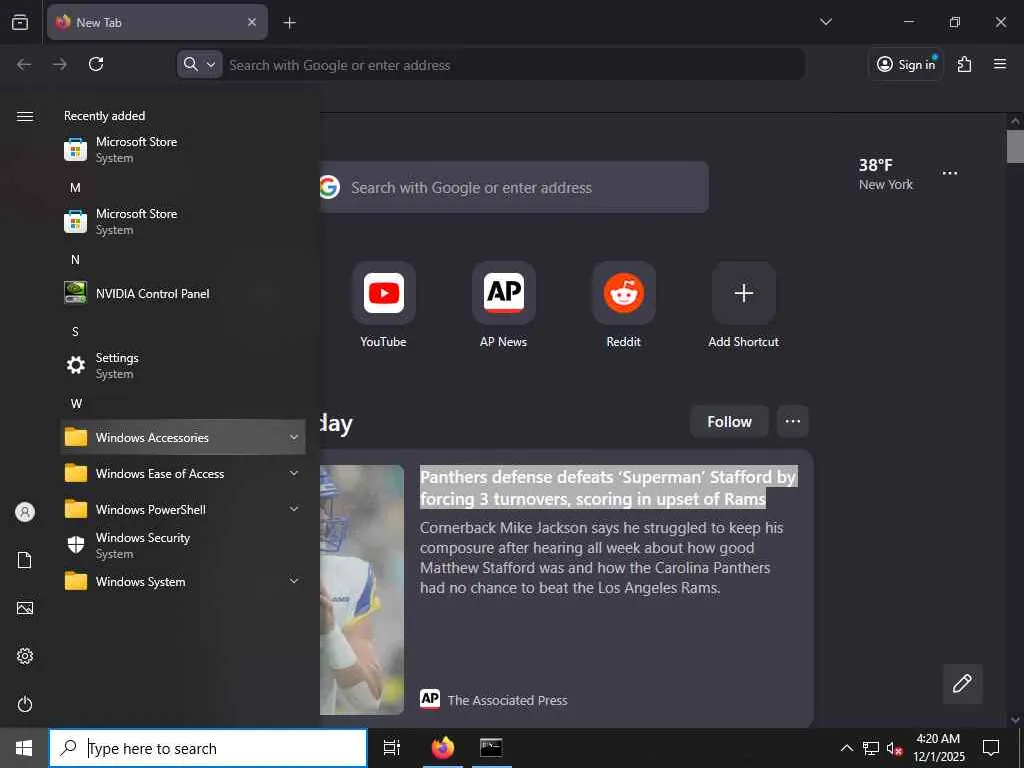Go back one page in Firefox
This screenshot has width=1024, height=768.
pos(24,64)
